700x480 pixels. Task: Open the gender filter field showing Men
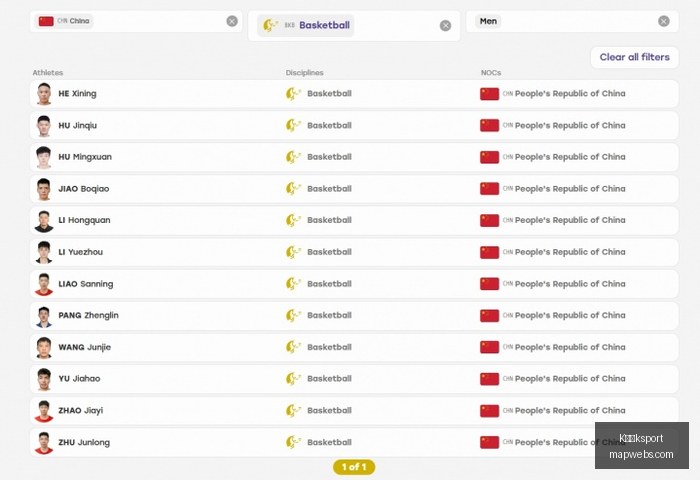572,21
